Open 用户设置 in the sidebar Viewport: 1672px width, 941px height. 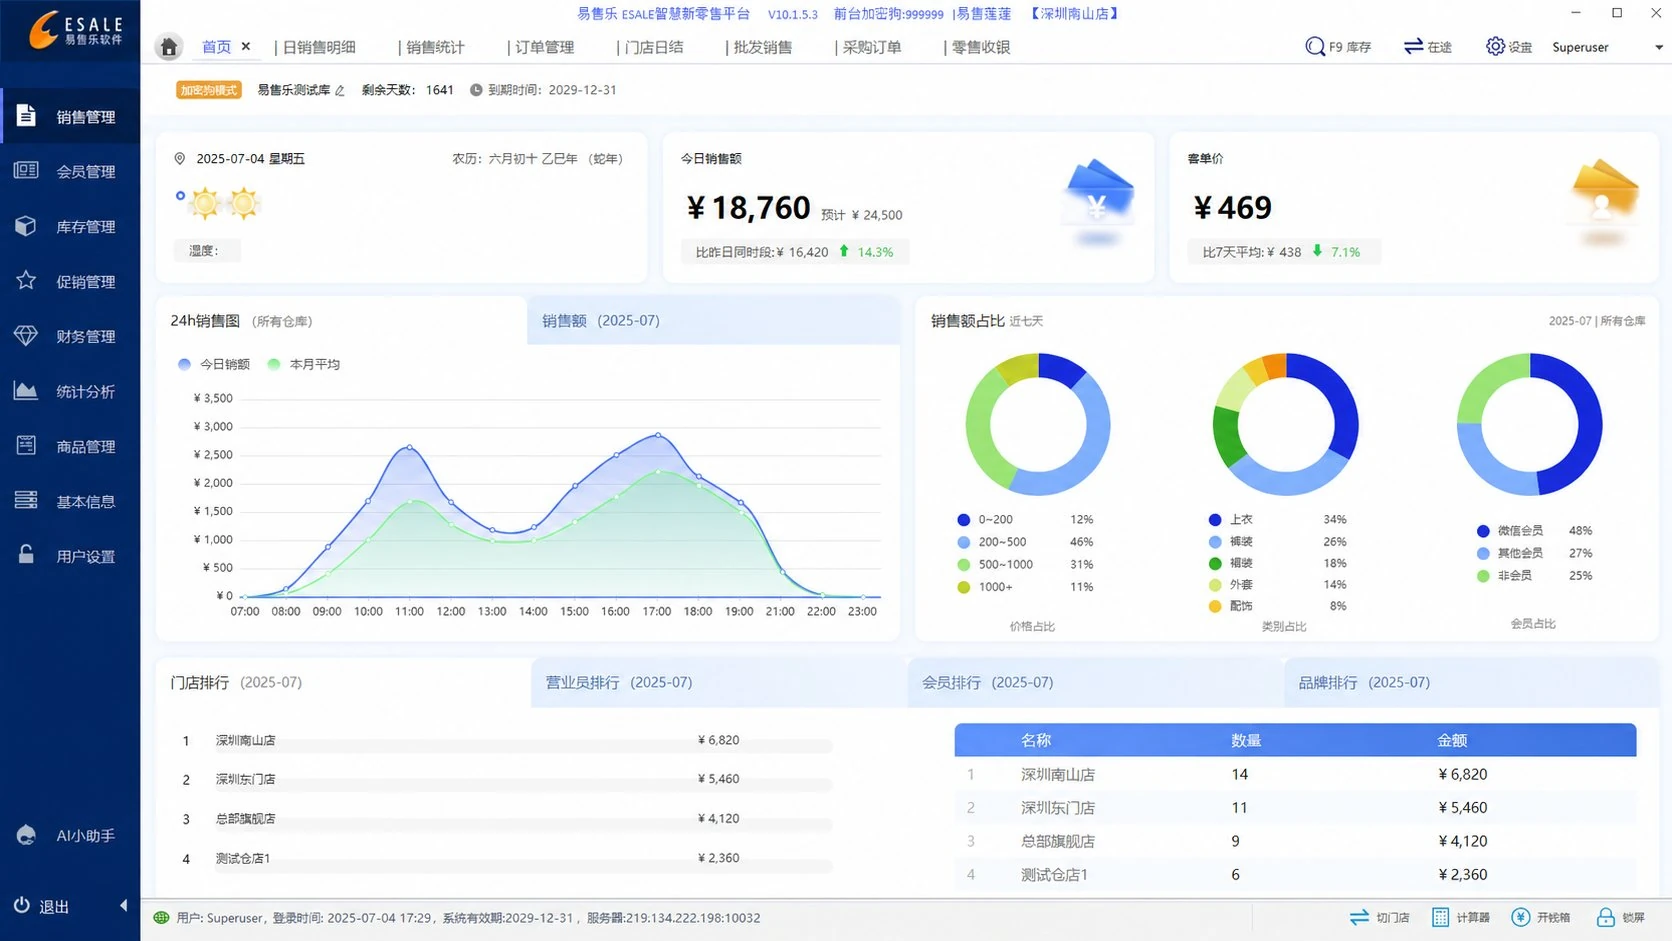pyautogui.click(x=70, y=556)
